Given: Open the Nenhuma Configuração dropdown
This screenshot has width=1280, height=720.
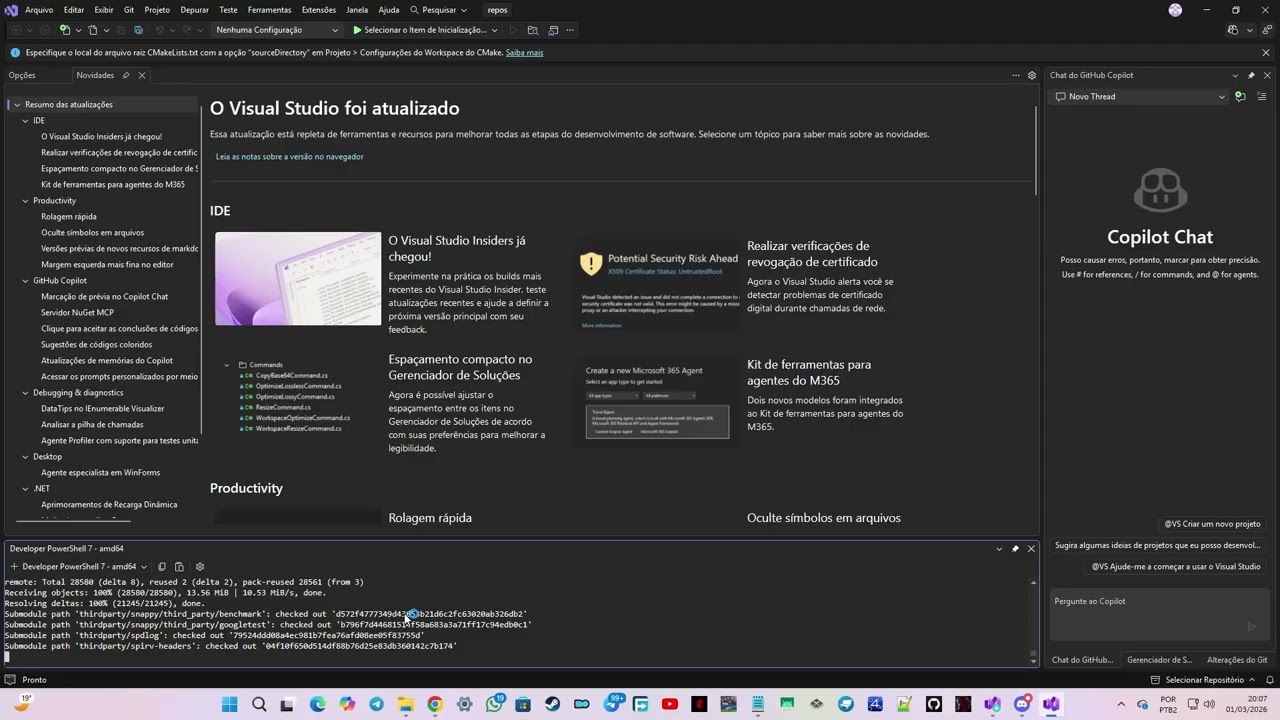Looking at the screenshot, I should (277, 30).
